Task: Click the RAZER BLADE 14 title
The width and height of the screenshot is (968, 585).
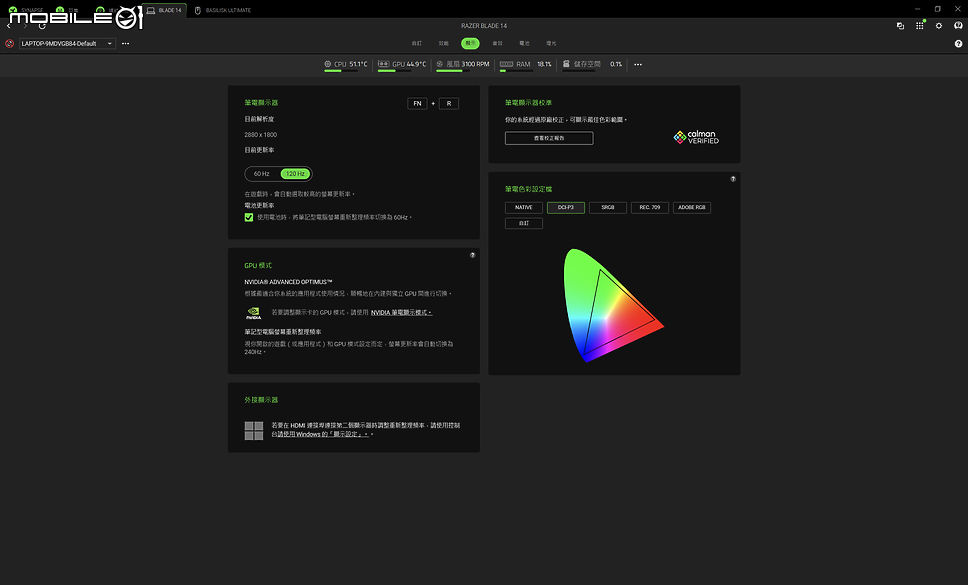Action: [484, 26]
